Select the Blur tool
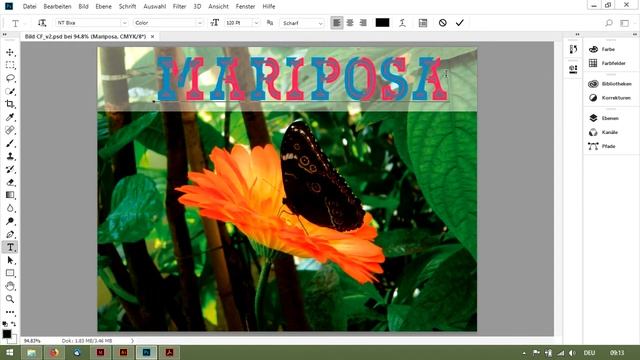Image resolution: width=640 pixels, height=360 pixels. click(10, 208)
